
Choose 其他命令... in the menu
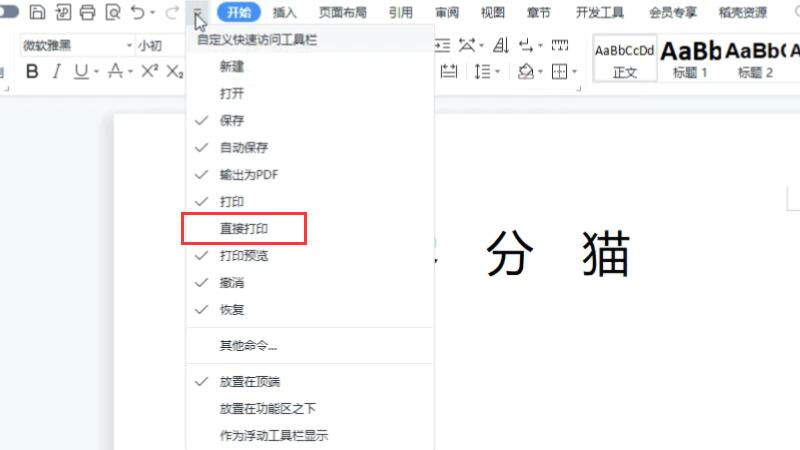pyautogui.click(x=310, y=345)
